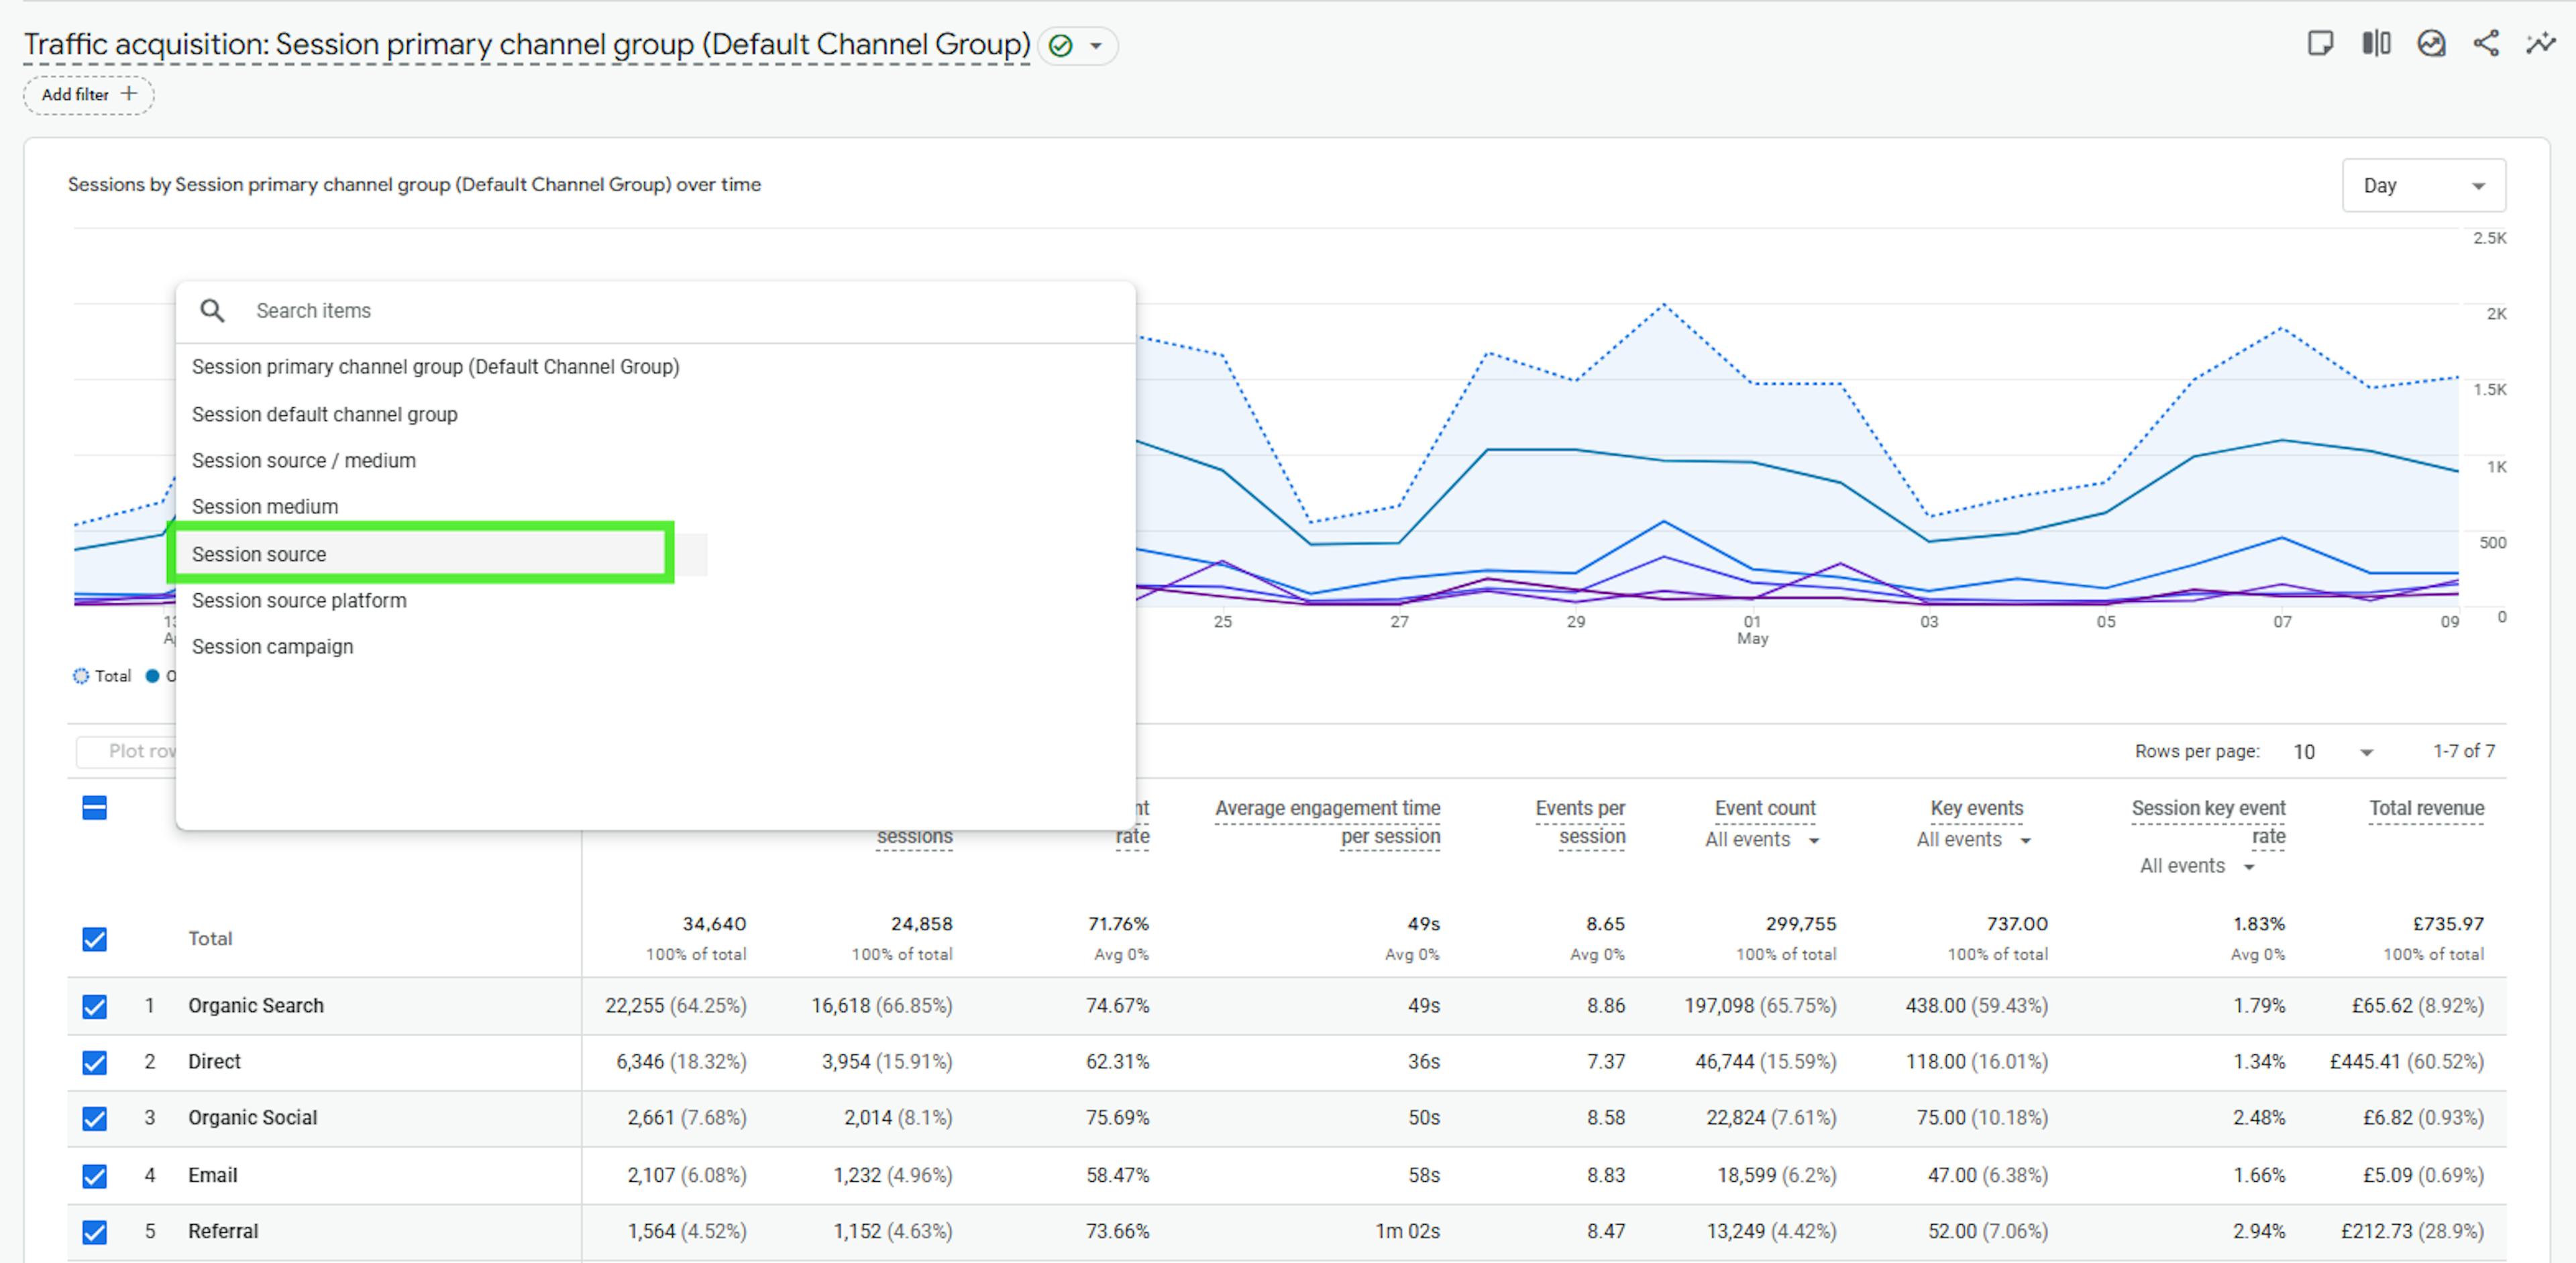Click the Add filter button
Screen dimensions: 2576x1263
click(76, 95)
